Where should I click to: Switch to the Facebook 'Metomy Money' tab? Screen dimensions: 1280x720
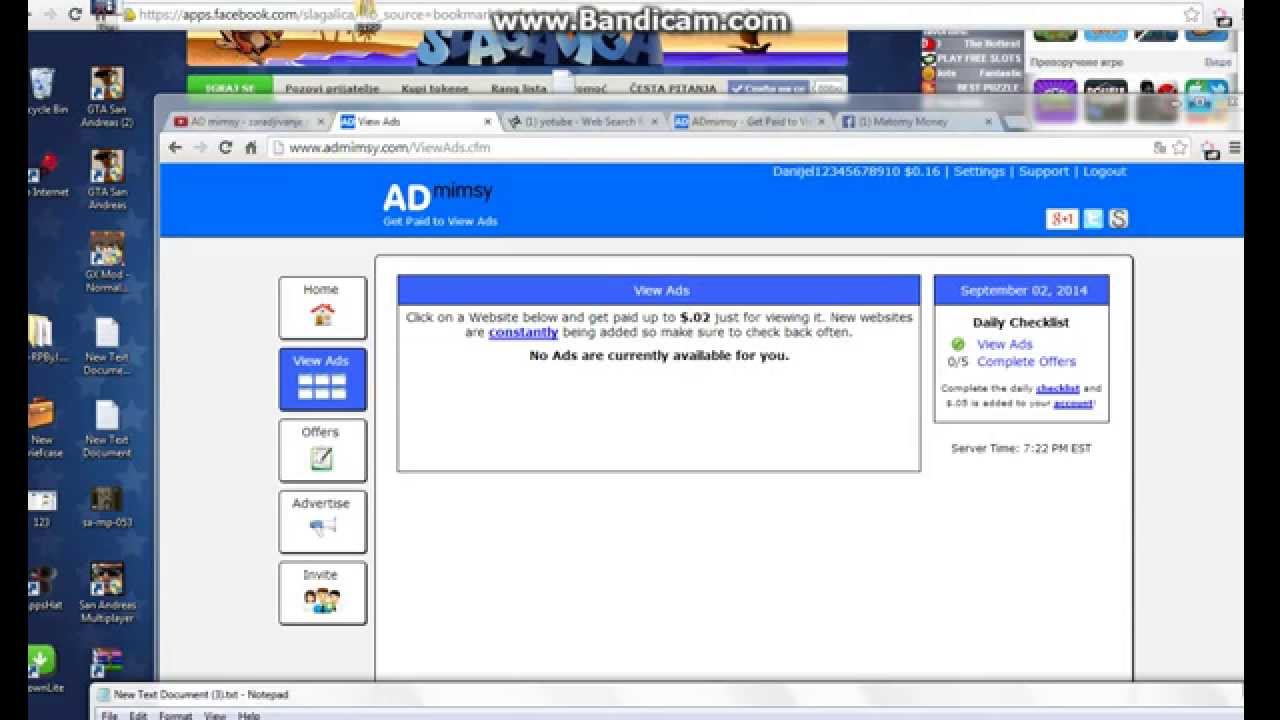pyautogui.click(x=917, y=122)
